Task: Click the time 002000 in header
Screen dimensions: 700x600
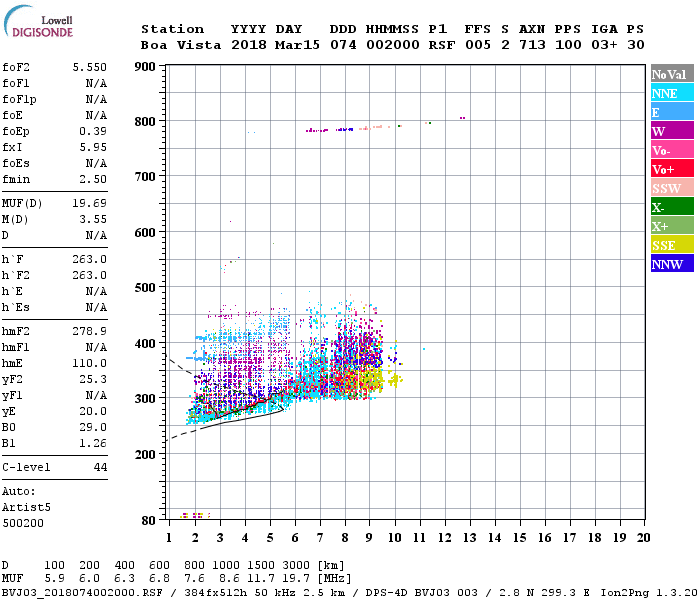Action: 393,45
